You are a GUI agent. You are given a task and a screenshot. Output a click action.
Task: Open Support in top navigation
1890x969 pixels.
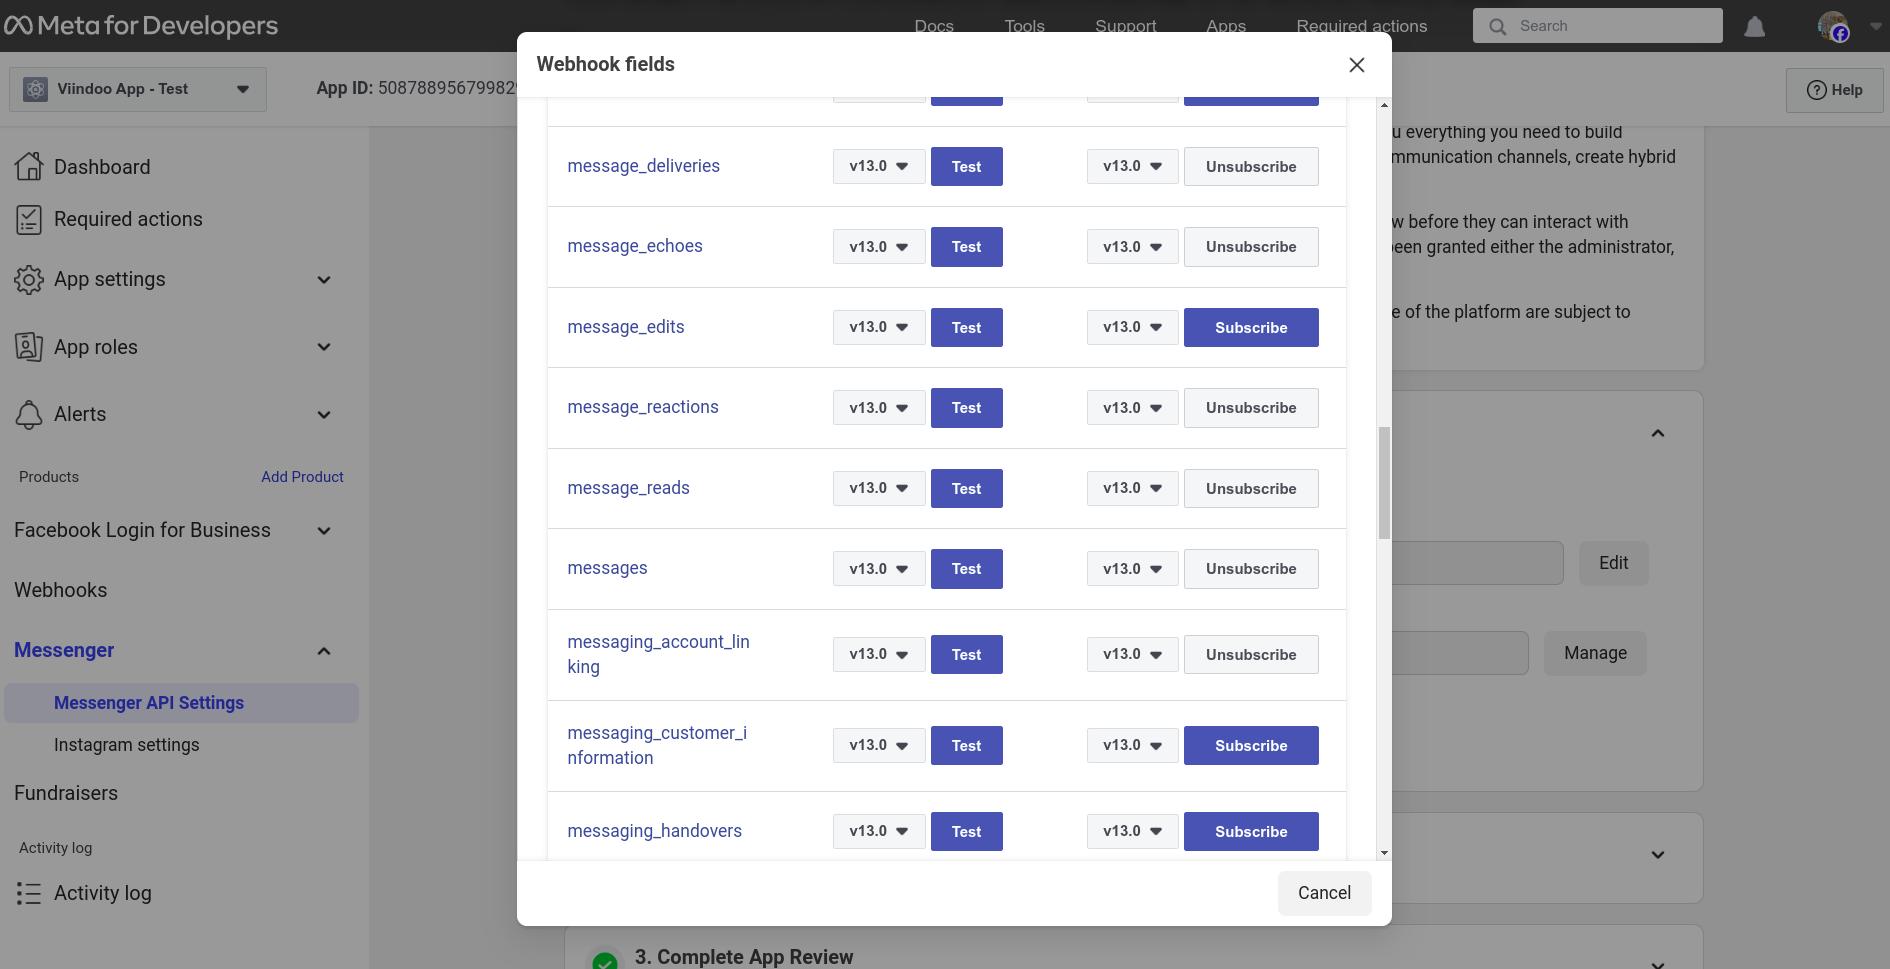[1126, 26]
